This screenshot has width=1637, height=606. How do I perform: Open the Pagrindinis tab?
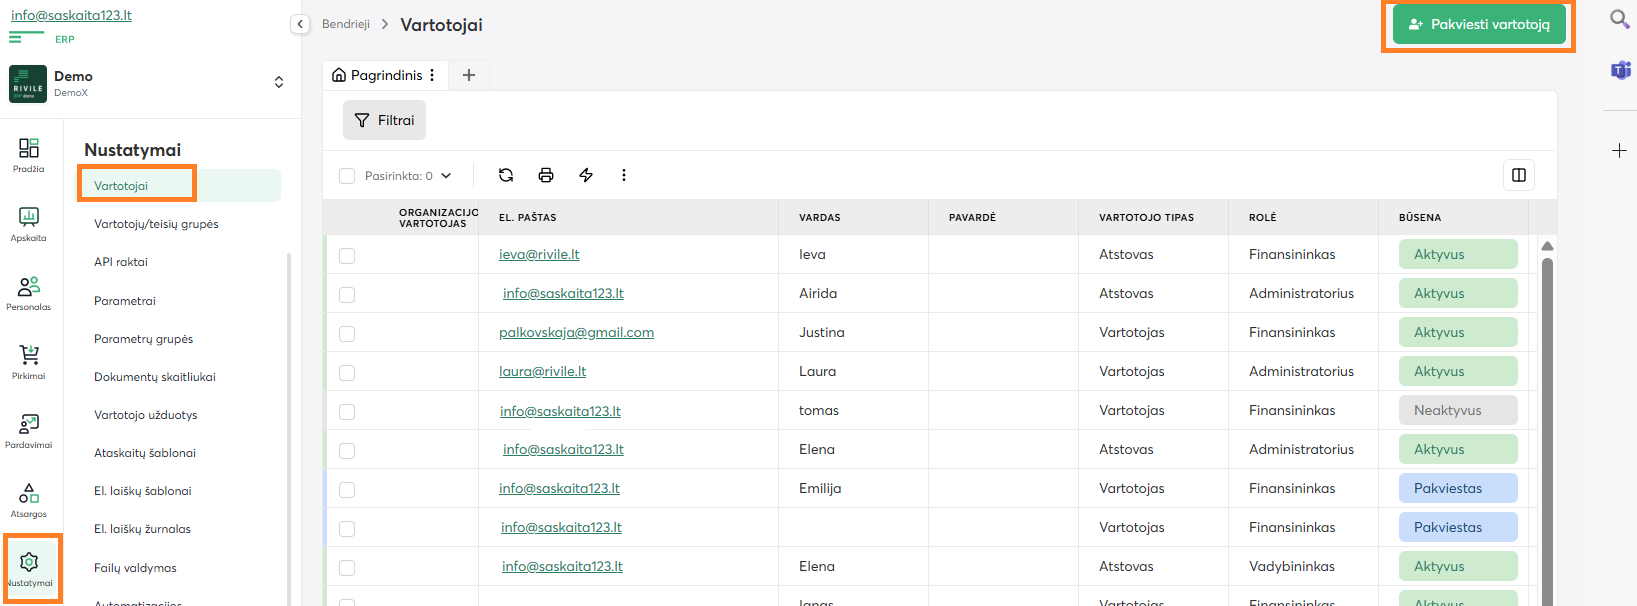(377, 75)
